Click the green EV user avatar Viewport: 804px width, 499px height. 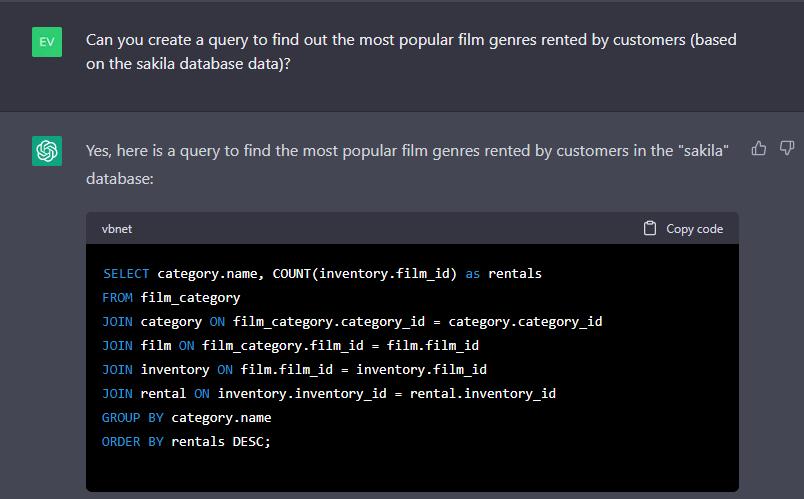coord(47,42)
